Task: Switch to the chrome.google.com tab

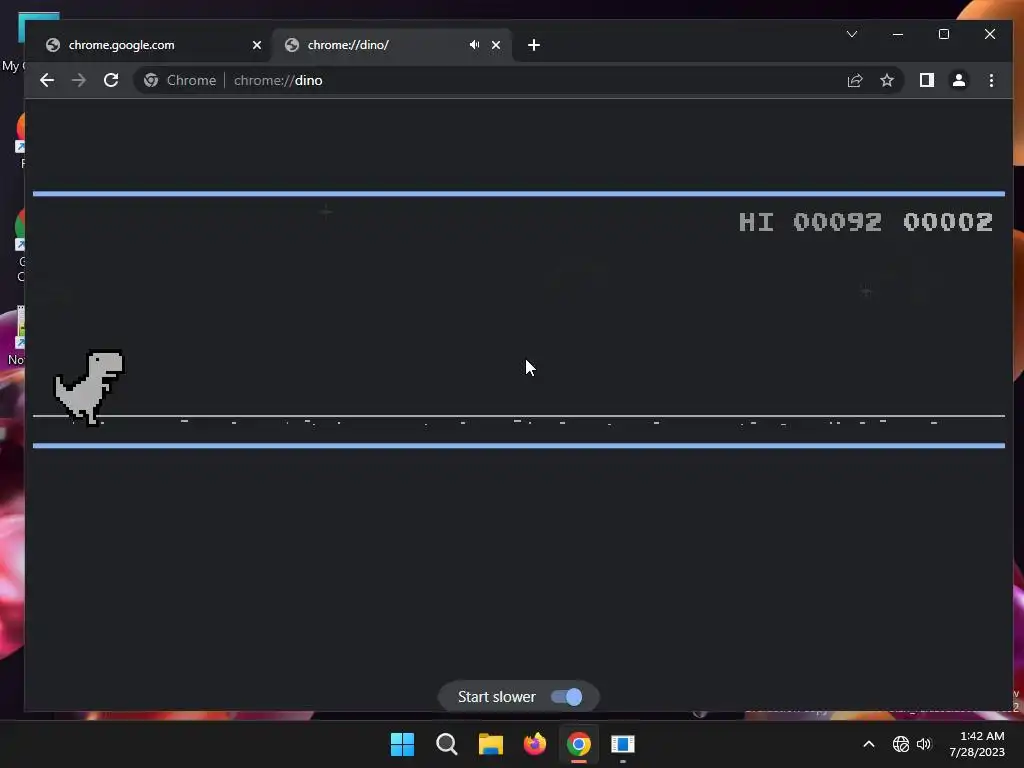Action: [150, 45]
